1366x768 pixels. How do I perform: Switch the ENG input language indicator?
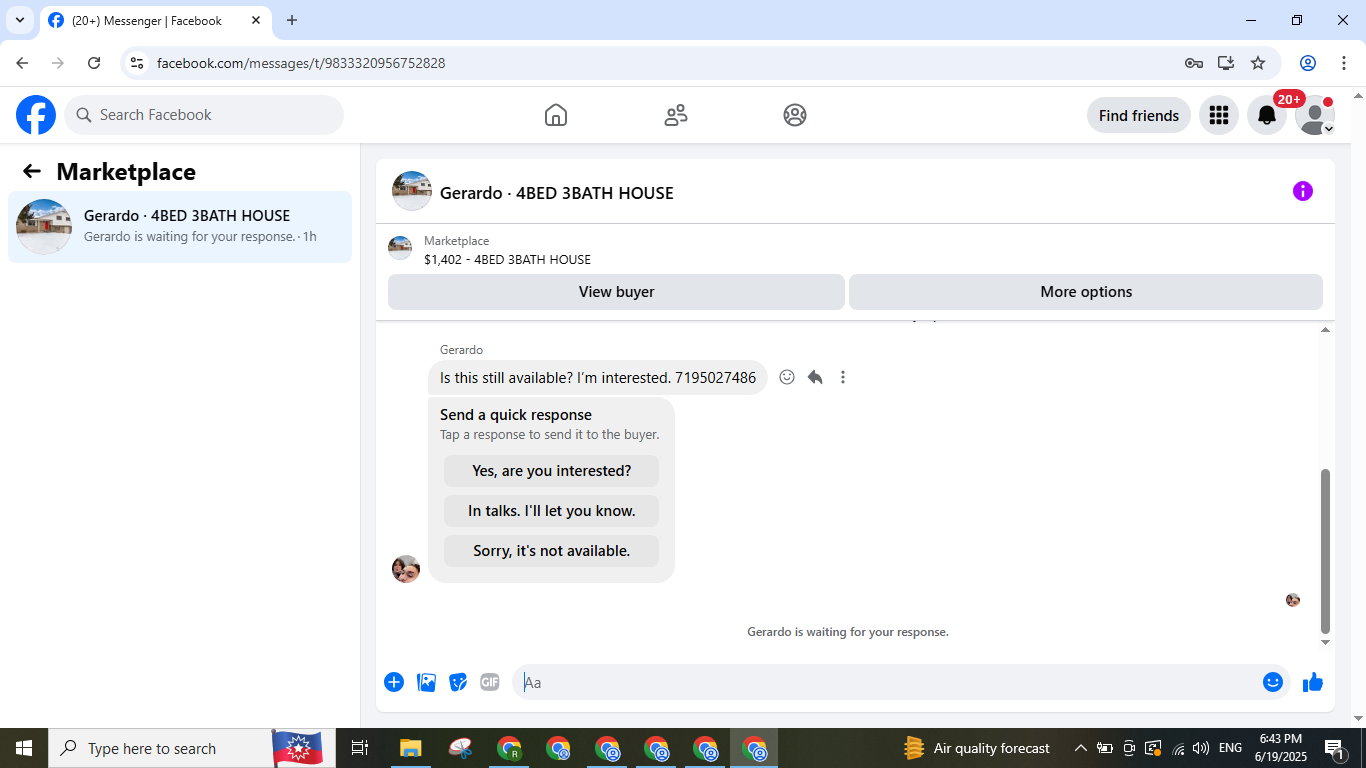1230,748
